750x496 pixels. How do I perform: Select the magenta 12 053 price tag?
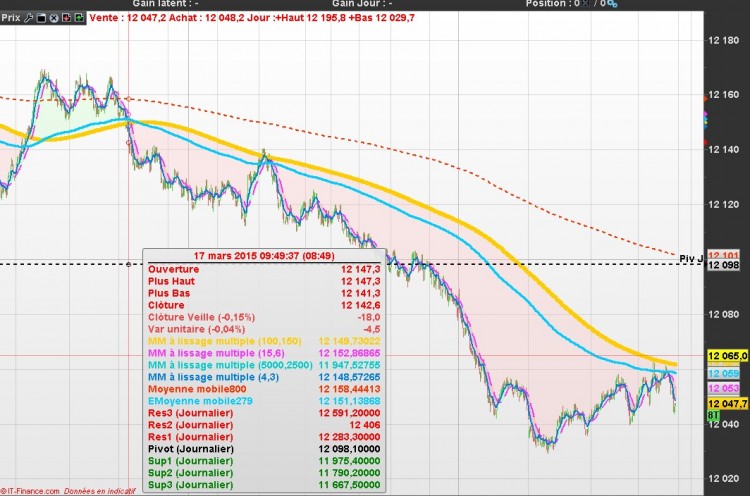coord(723,388)
